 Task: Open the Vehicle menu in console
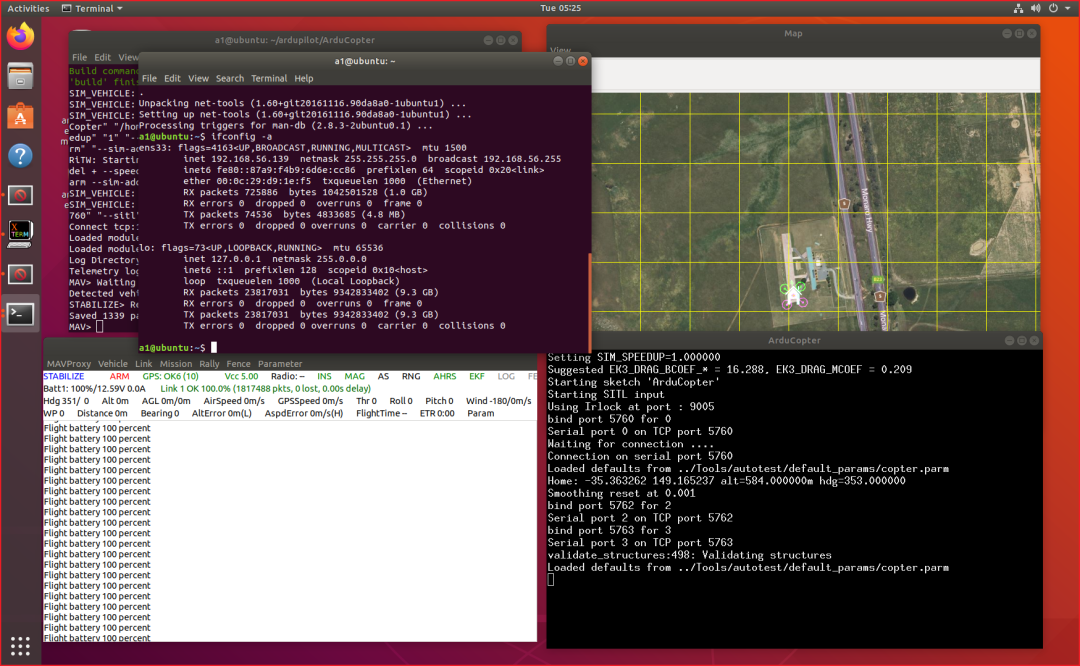pos(113,364)
